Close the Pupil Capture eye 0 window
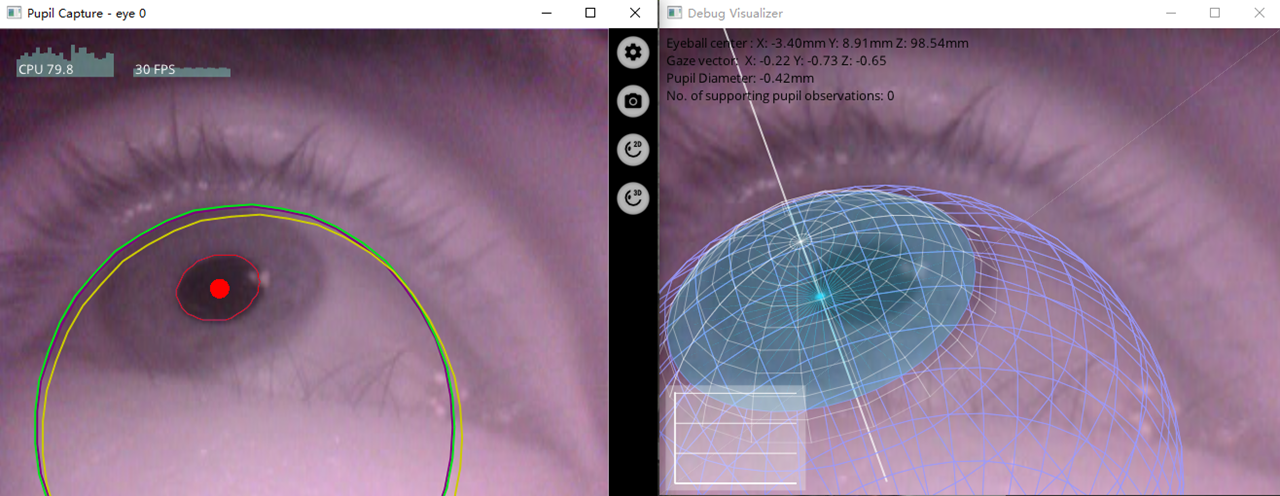The width and height of the screenshot is (1280, 496). click(x=635, y=13)
